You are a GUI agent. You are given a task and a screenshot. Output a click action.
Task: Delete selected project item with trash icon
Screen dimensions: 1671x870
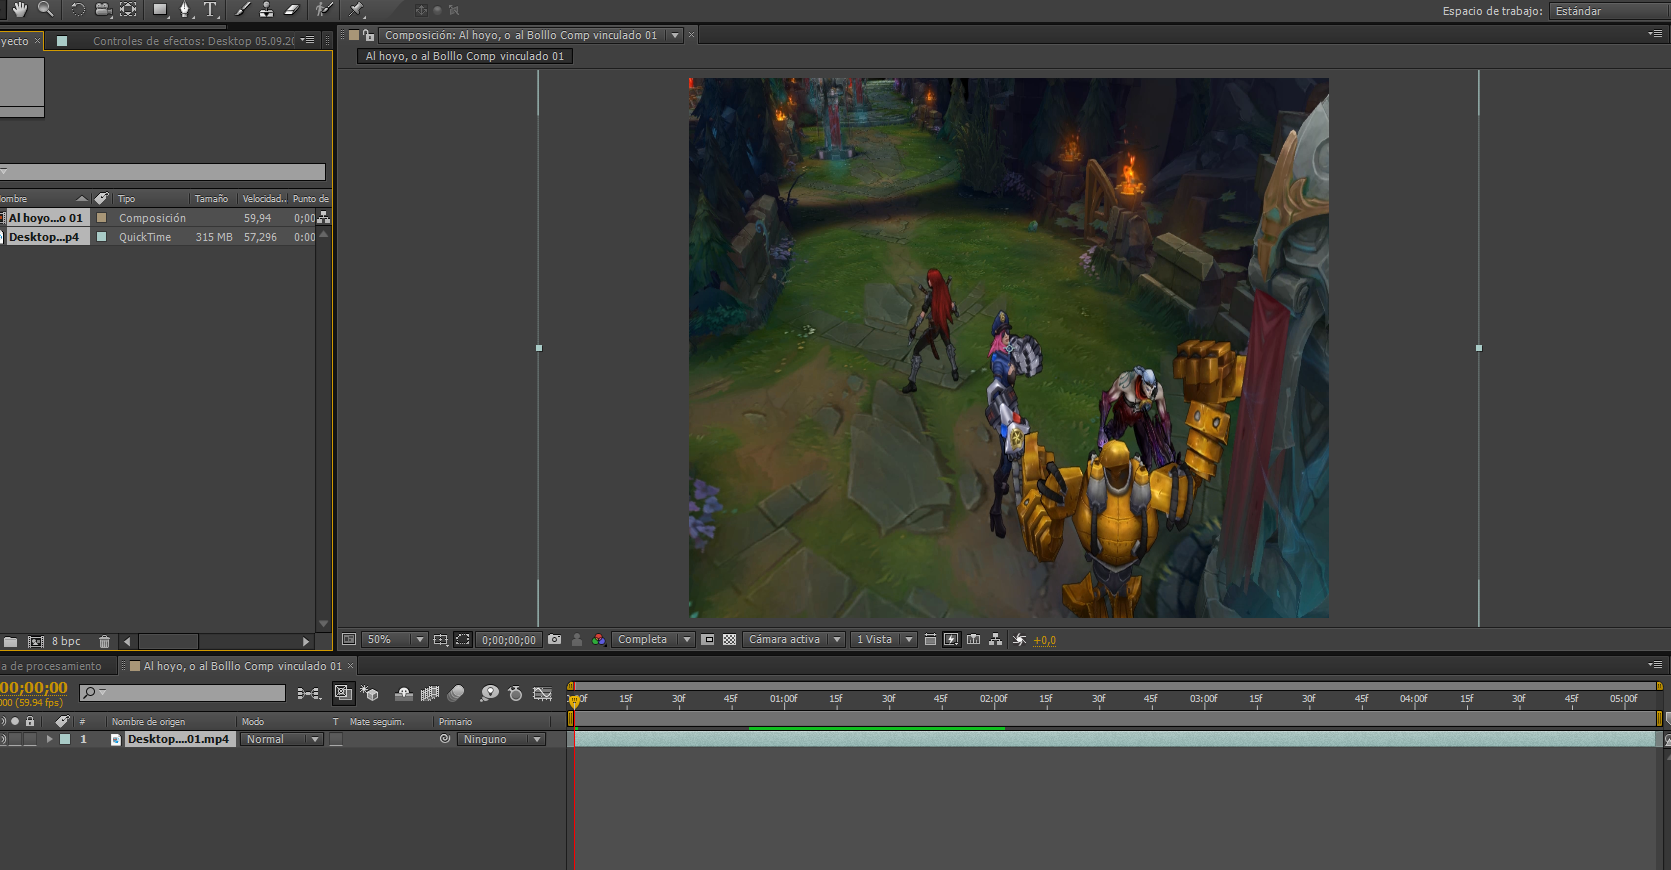click(x=104, y=642)
